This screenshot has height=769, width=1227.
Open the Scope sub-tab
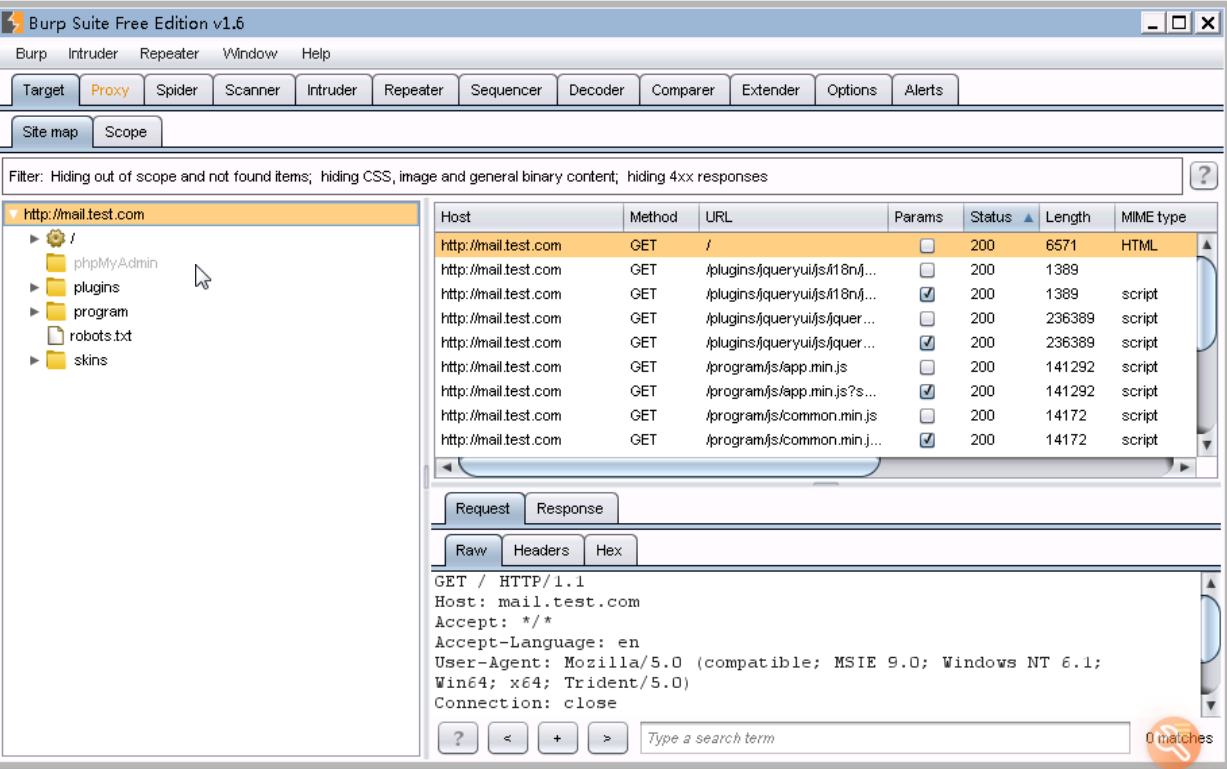click(126, 132)
